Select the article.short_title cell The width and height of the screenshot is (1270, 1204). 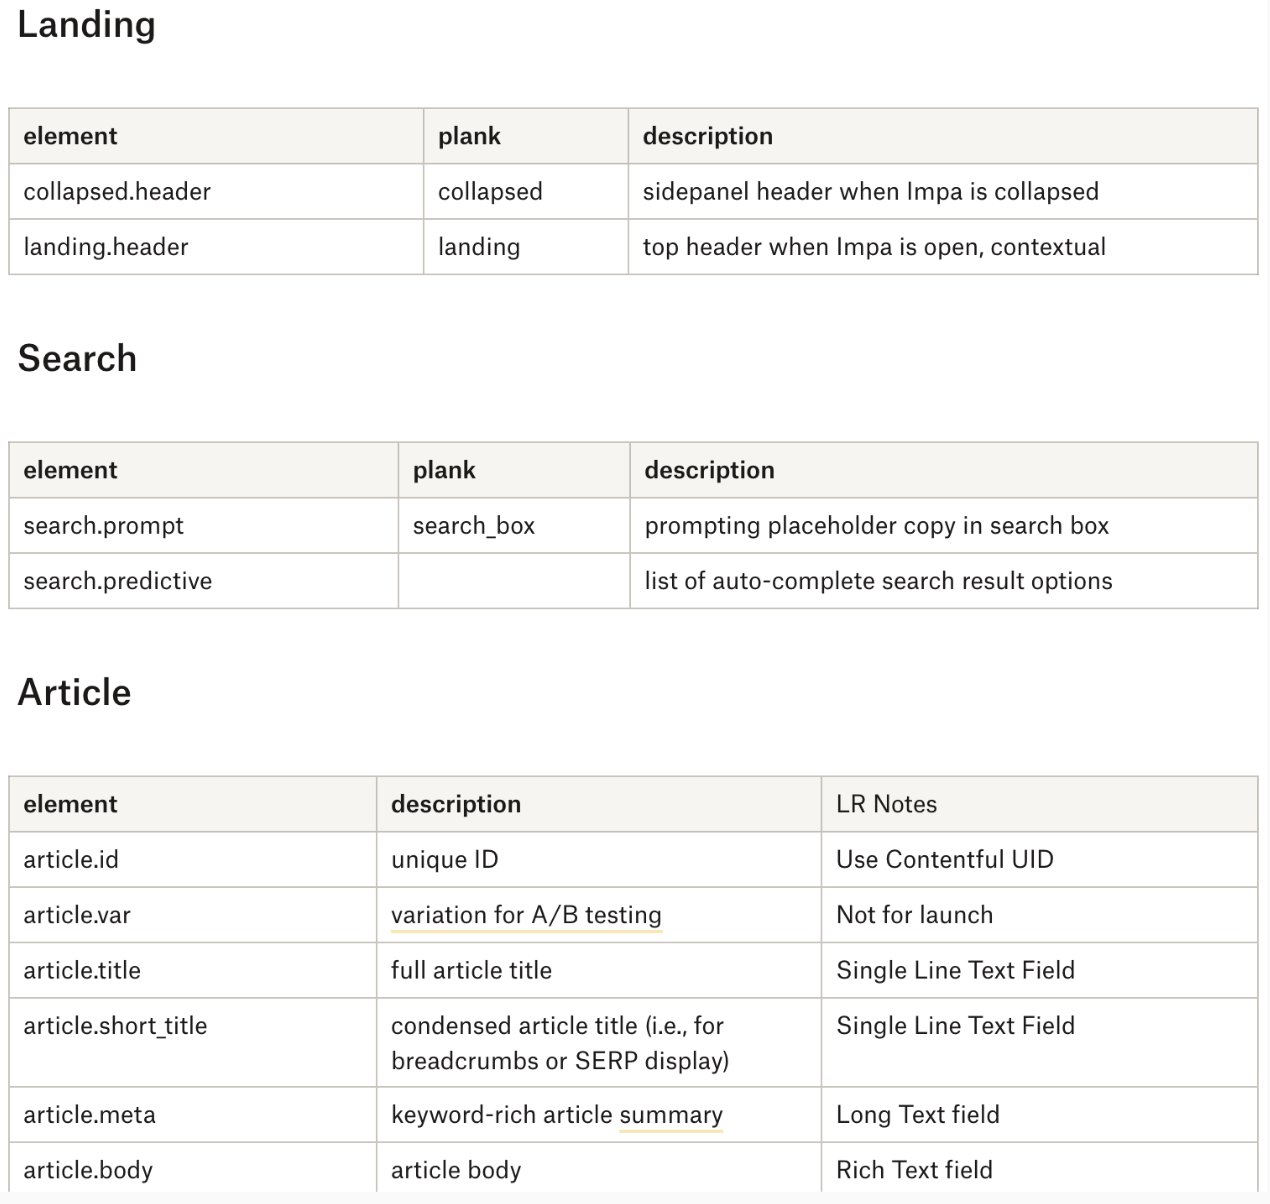[193, 1043]
